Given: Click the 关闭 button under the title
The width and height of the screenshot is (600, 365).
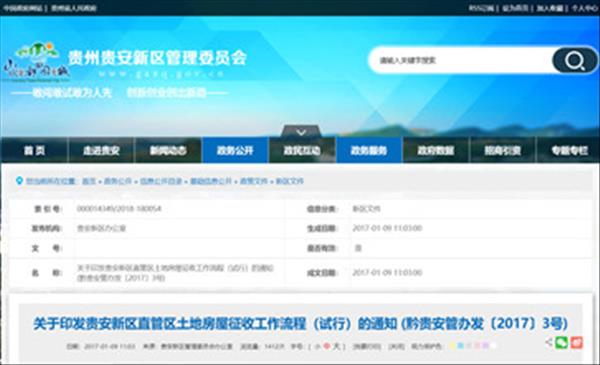Looking at the screenshot, I should pyautogui.click(x=396, y=346).
